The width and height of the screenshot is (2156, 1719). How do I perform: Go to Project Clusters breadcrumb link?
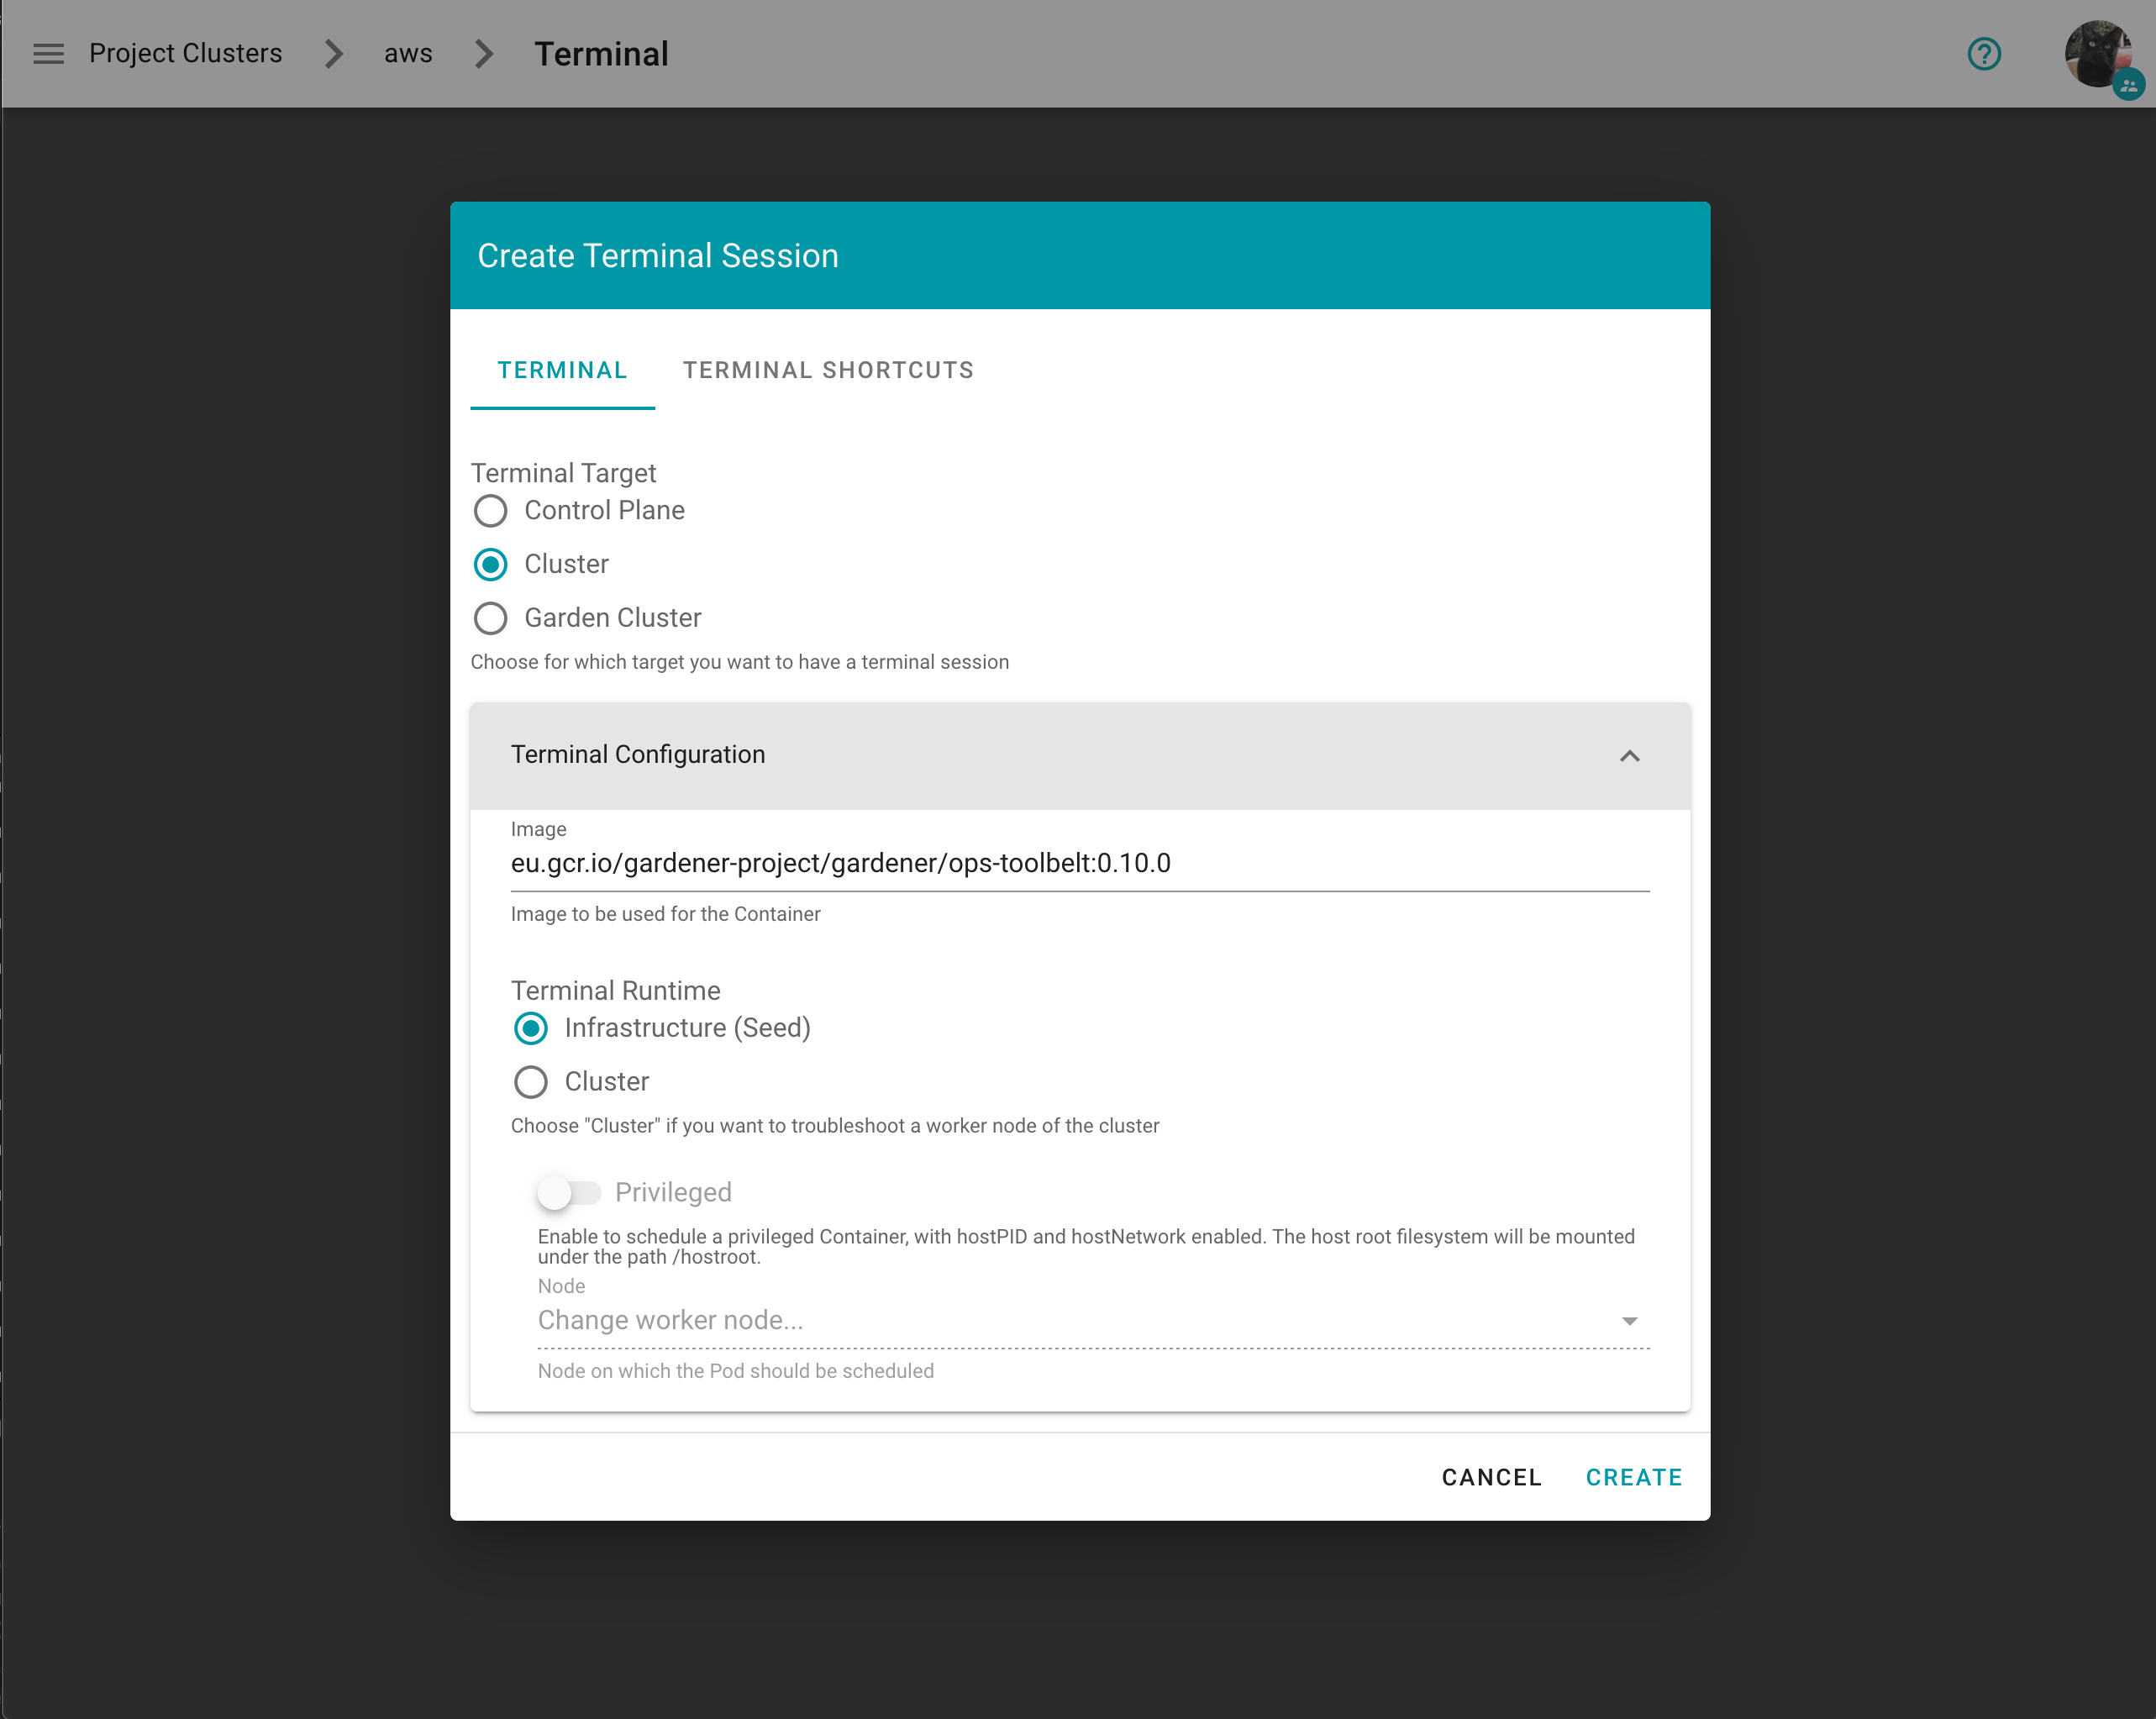point(185,54)
